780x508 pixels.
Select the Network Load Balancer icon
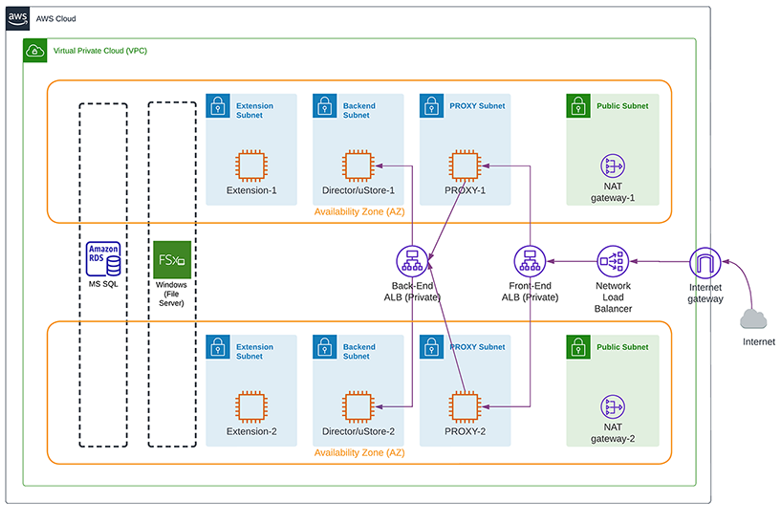[x=613, y=261]
